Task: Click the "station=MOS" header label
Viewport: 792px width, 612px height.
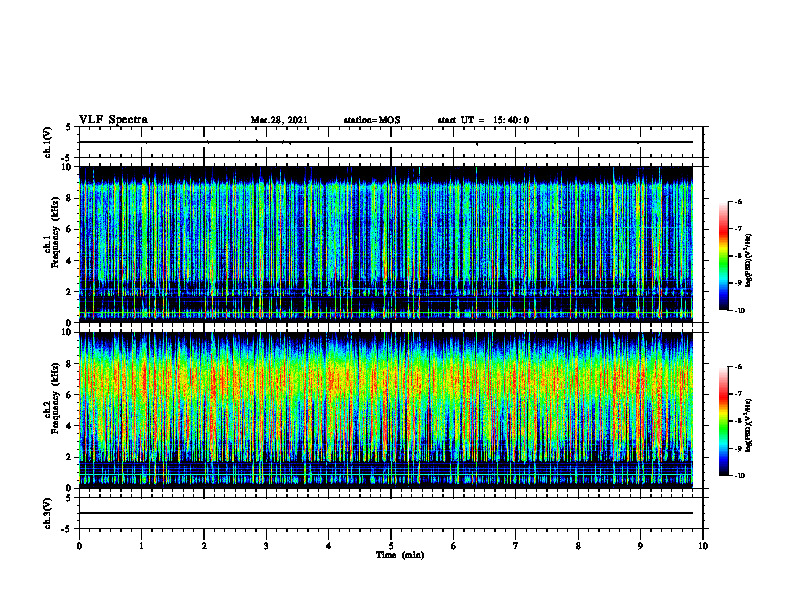Action: click(x=372, y=120)
